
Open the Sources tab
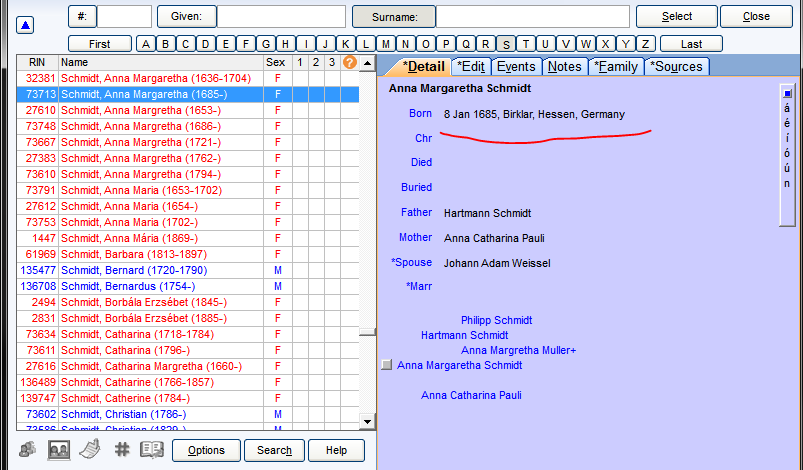point(677,67)
